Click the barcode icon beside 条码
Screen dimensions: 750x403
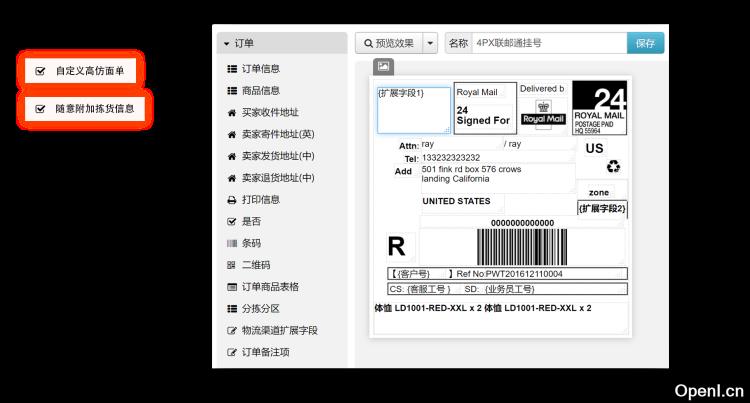[232, 243]
